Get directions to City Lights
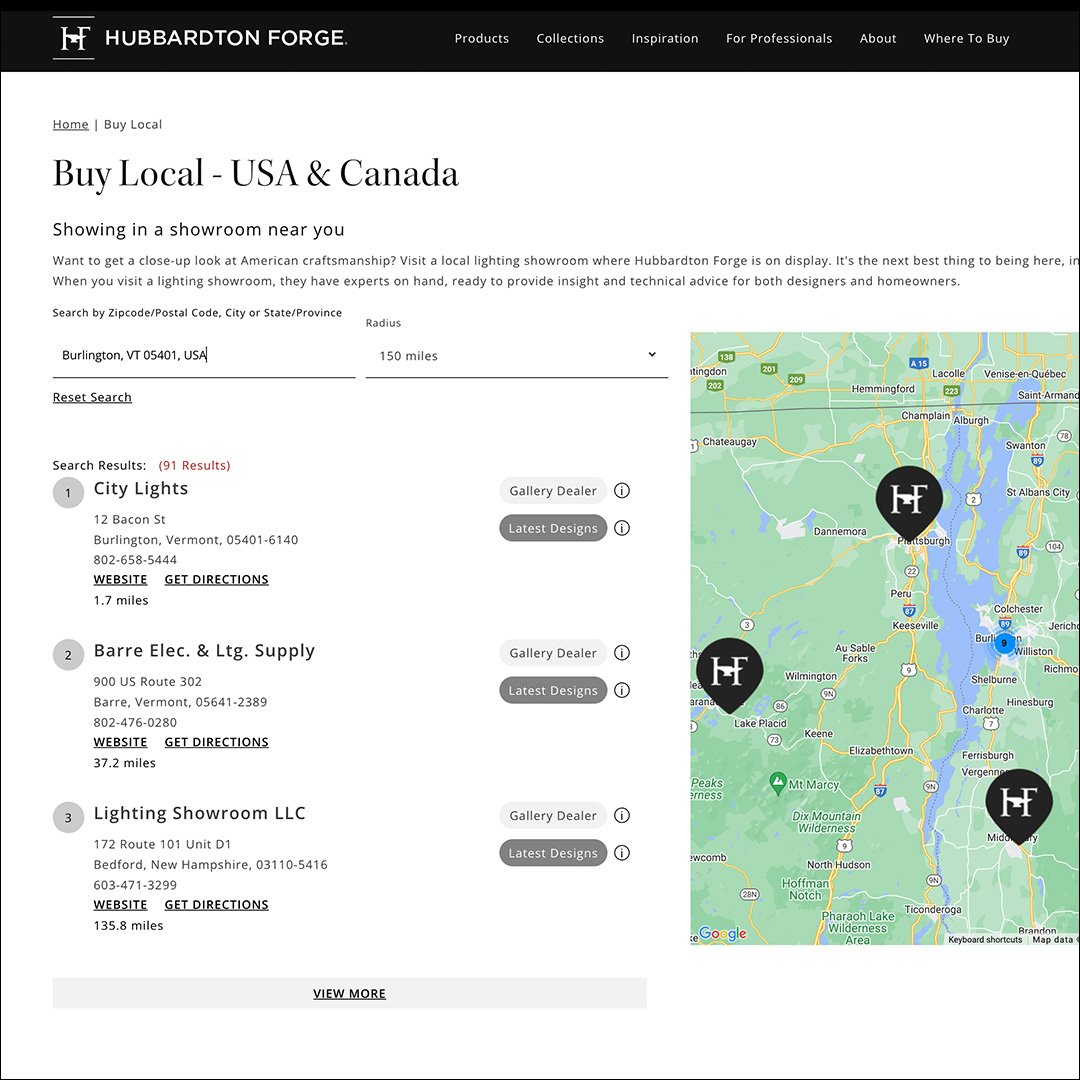 point(216,579)
